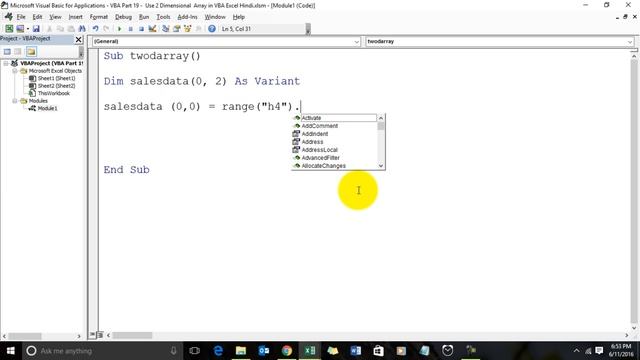This screenshot has width=640, height=360.
Task: Choose AddressLocal in the autocomplete list
Action: tap(335, 150)
